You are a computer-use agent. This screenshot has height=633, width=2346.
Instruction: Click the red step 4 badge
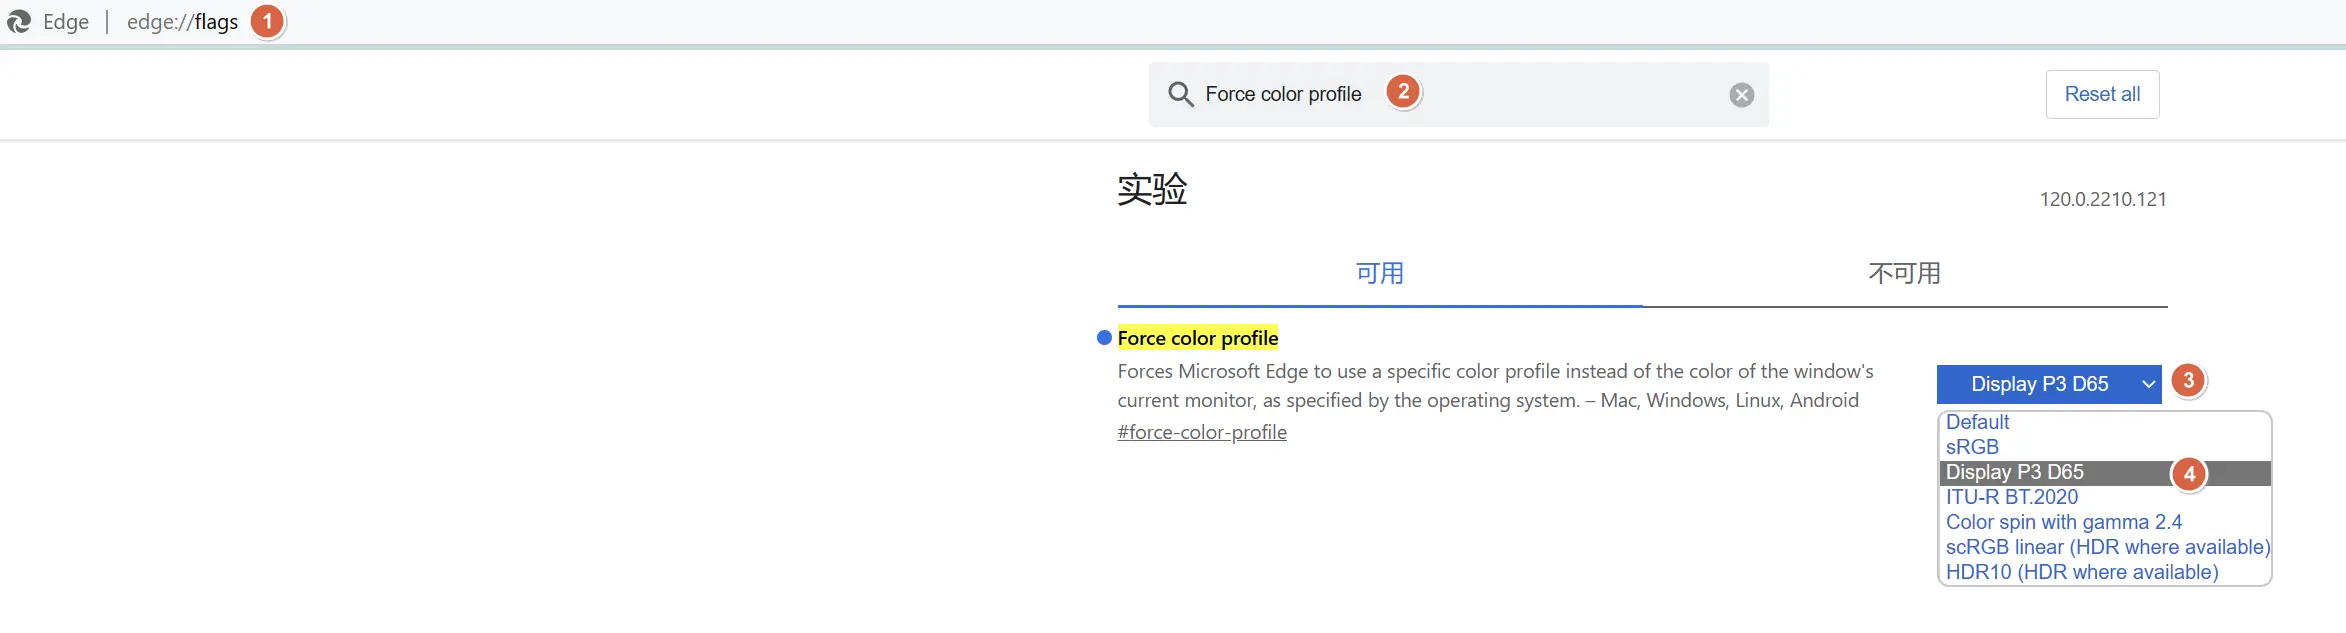click(2189, 474)
